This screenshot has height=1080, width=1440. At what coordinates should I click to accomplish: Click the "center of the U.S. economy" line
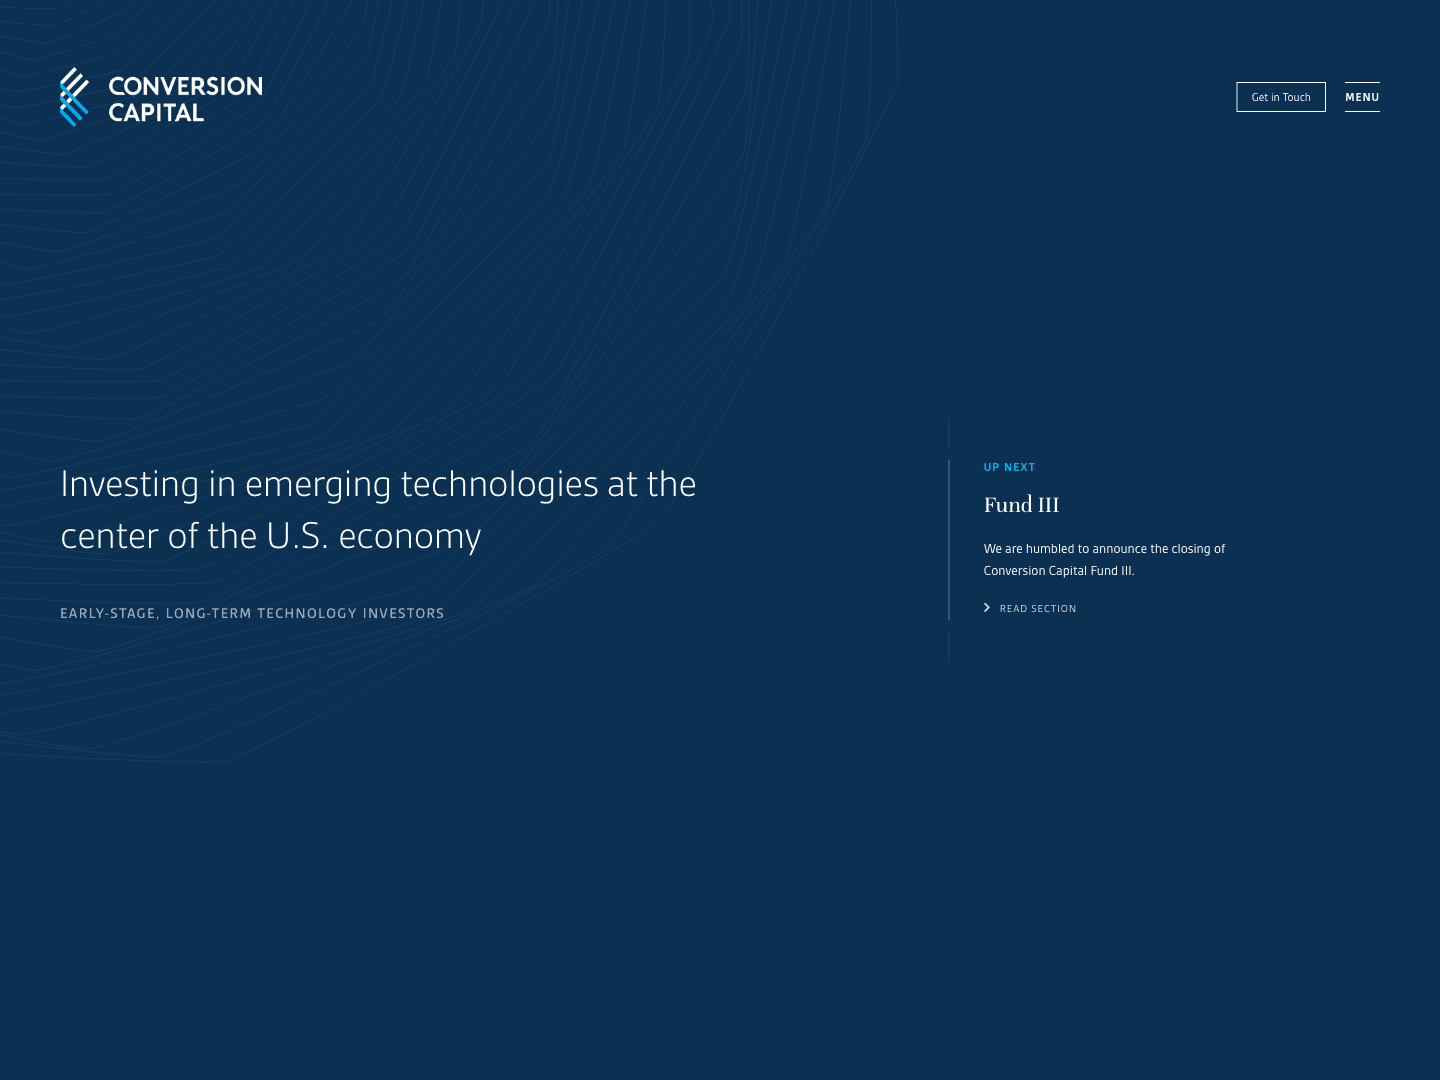271,536
